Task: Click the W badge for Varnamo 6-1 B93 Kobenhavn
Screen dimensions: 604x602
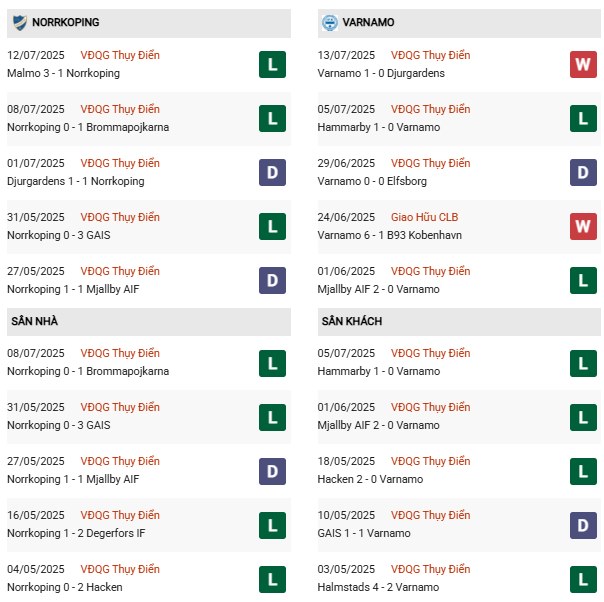Action: coord(583,227)
